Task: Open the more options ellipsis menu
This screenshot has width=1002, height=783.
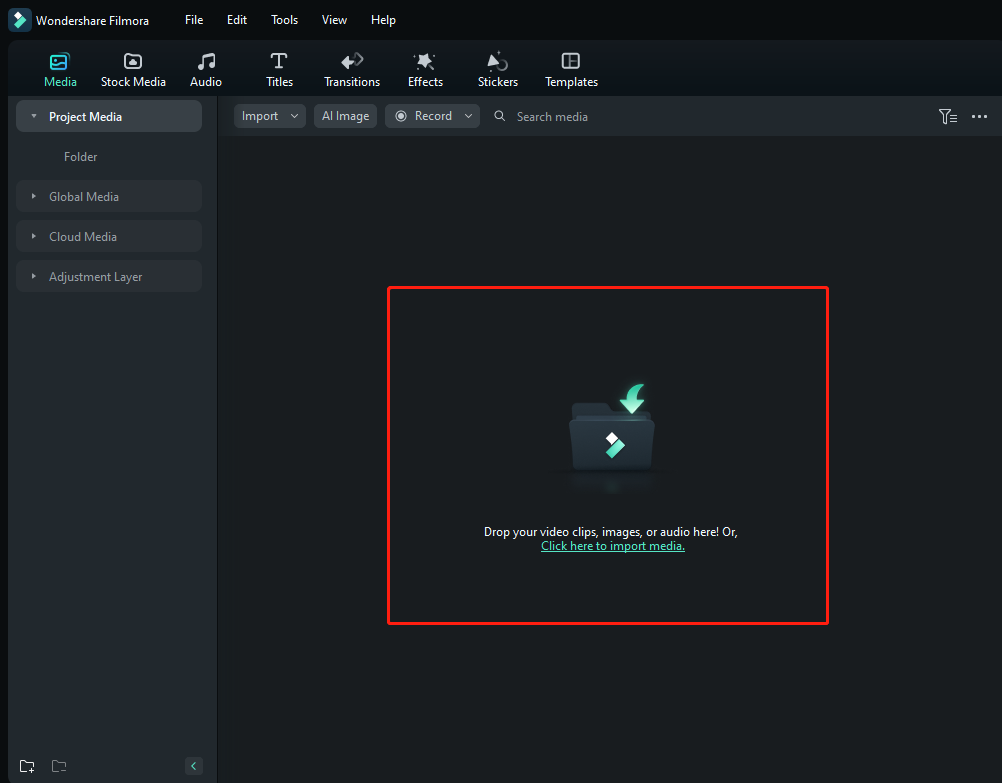Action: (x=979, y=116)
